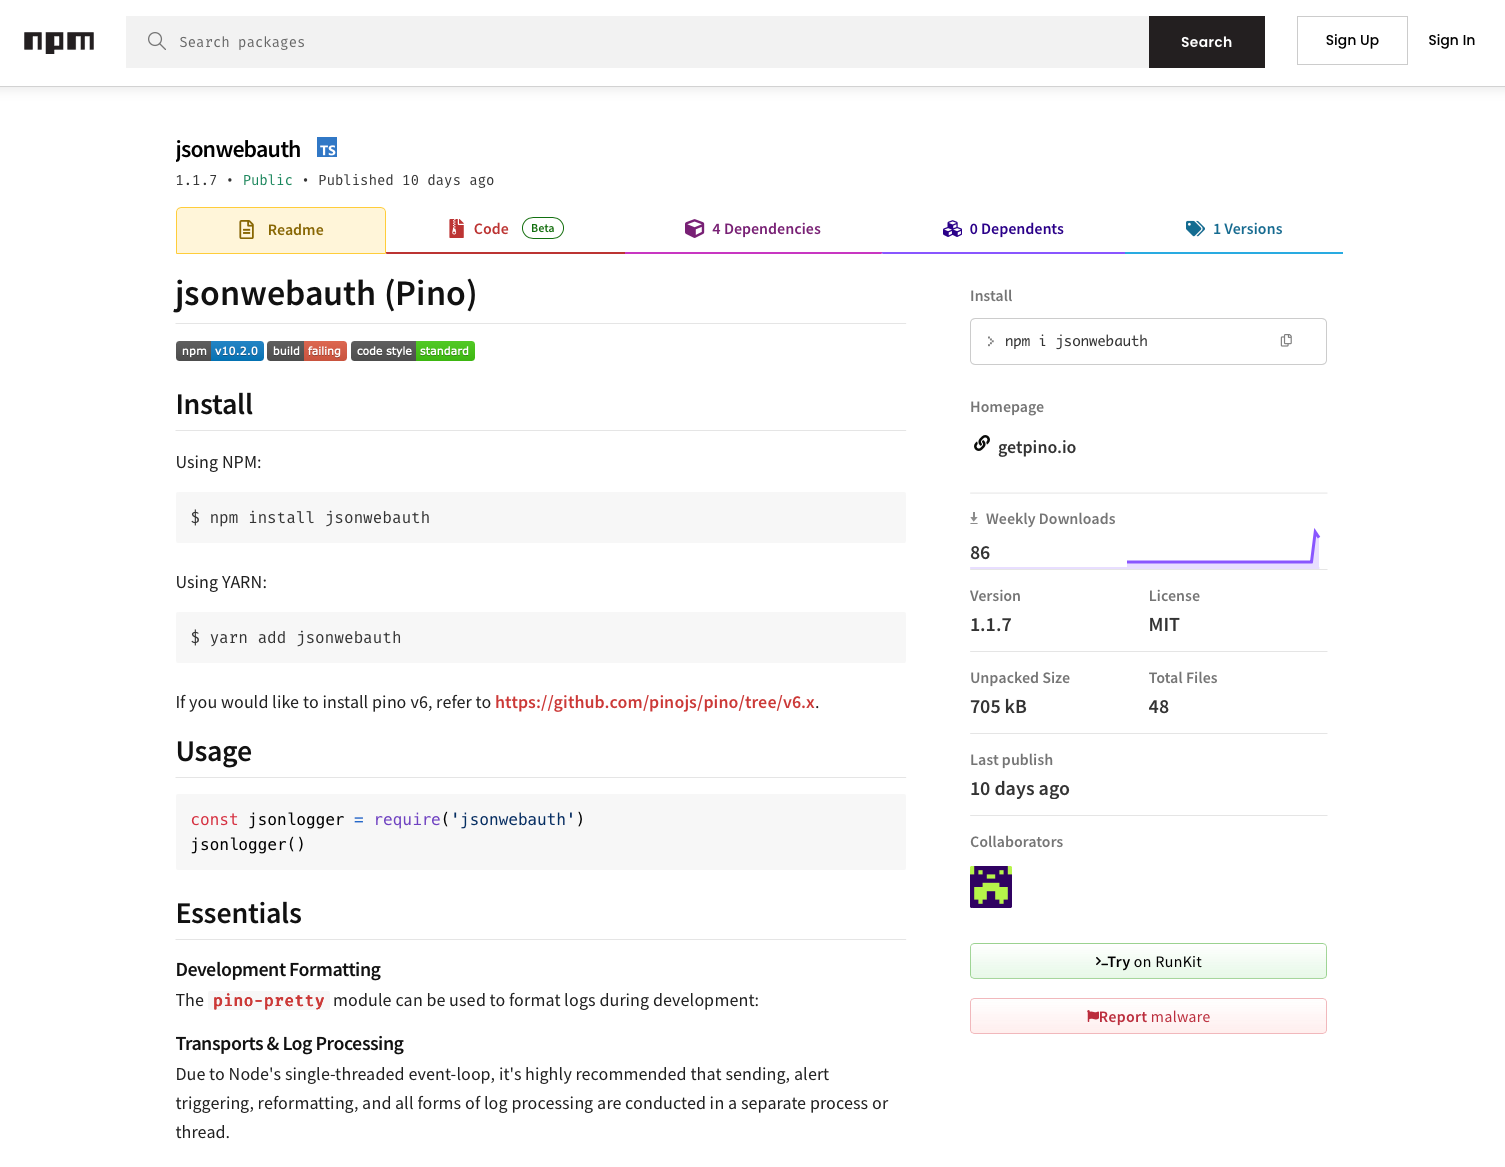Viewport: 1505px width, 1167px height.
Task: Click the 'npm install jsonwebauth' code block
Action: point(541,518)
